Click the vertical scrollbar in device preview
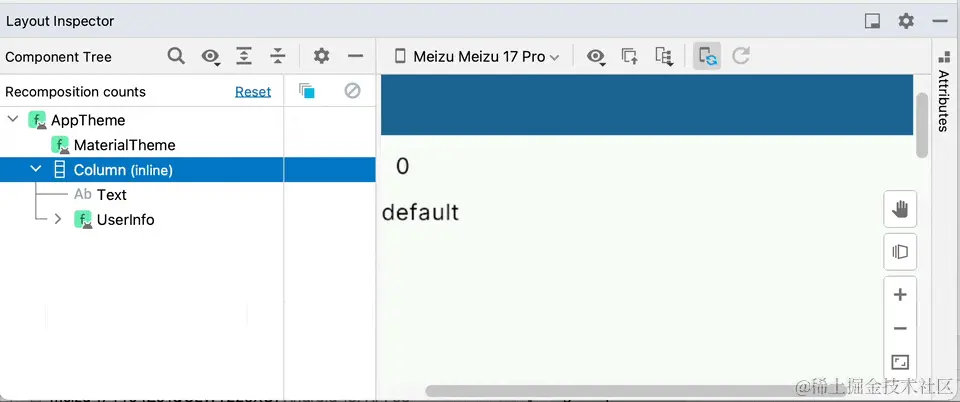Image resolution: width=960 pixels, height=402 pixels. 921,125
